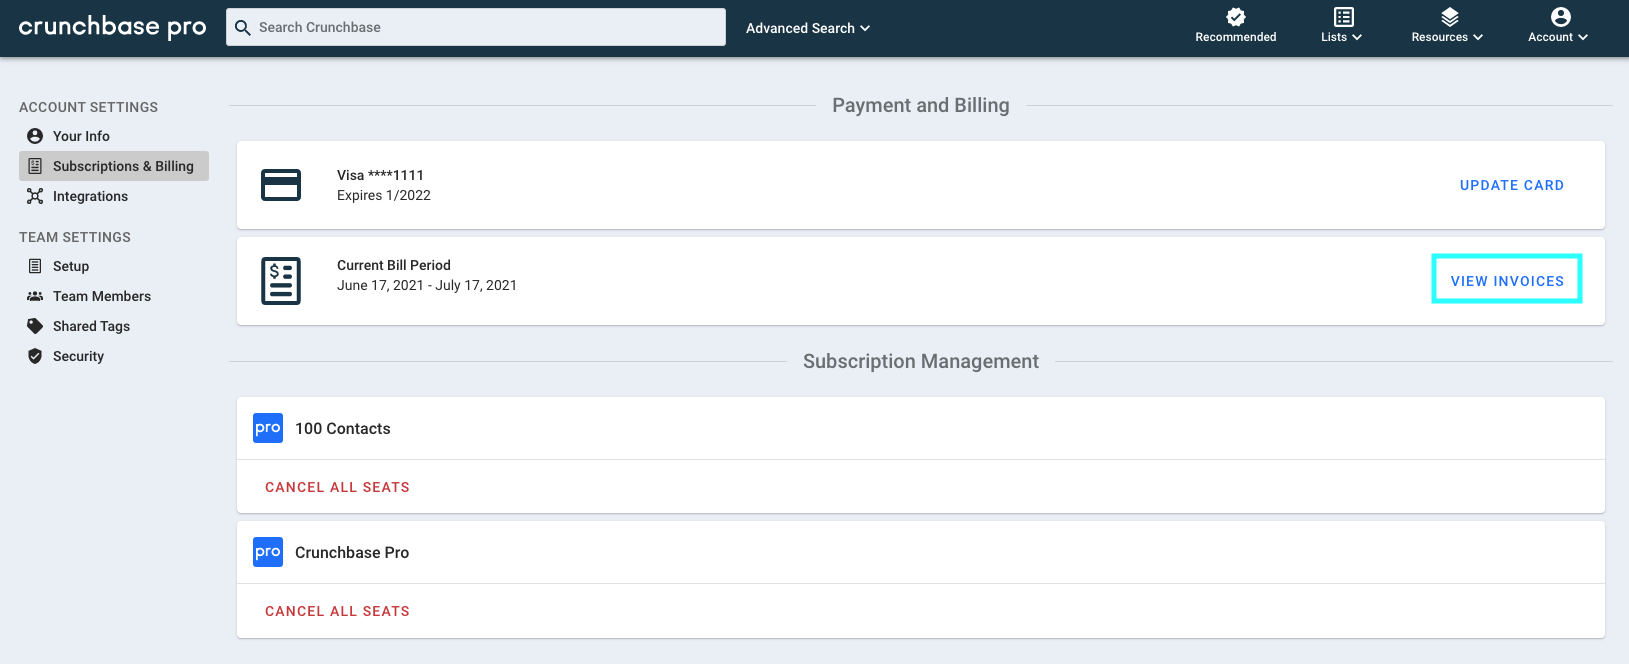Image resolution: width=1629 pixels, height=664 pixels.
Task: Click the Payment and Billing heading
Action: (x=921, y=105)
